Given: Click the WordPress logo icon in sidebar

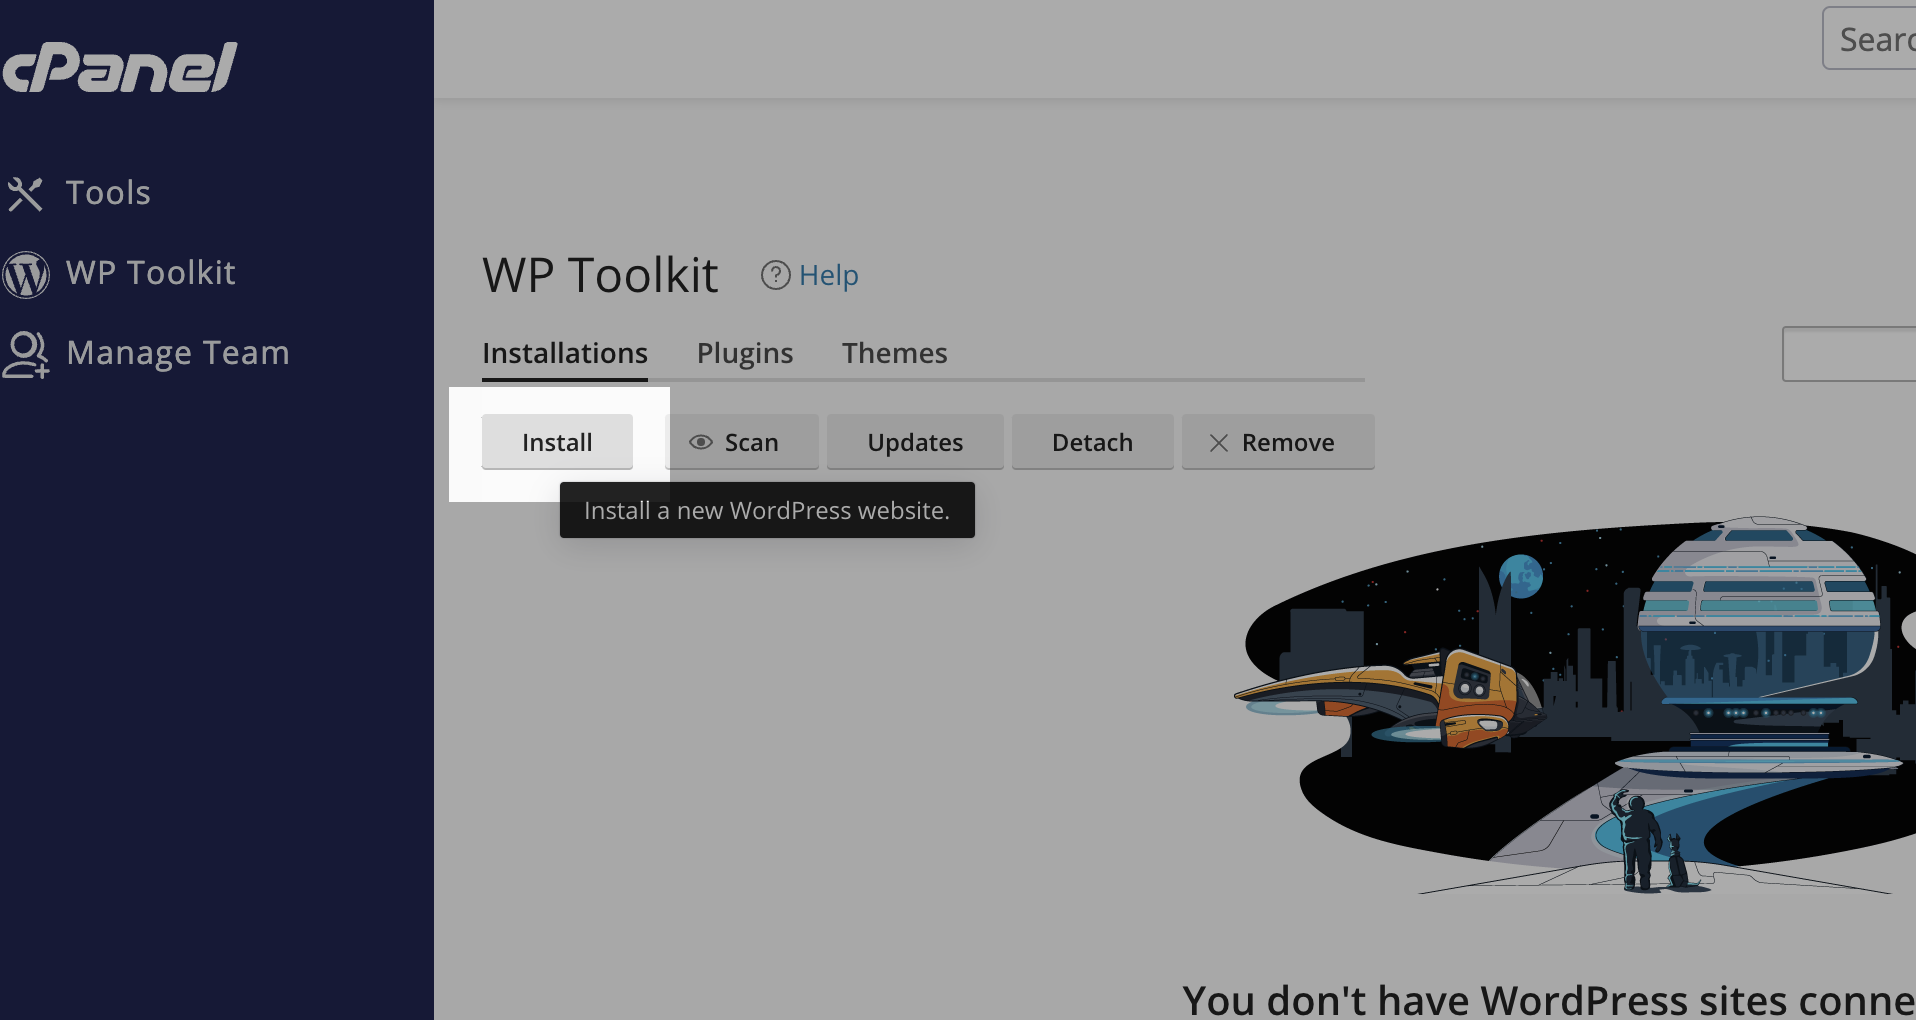Looking at the screenshot, I should point(25,274).
